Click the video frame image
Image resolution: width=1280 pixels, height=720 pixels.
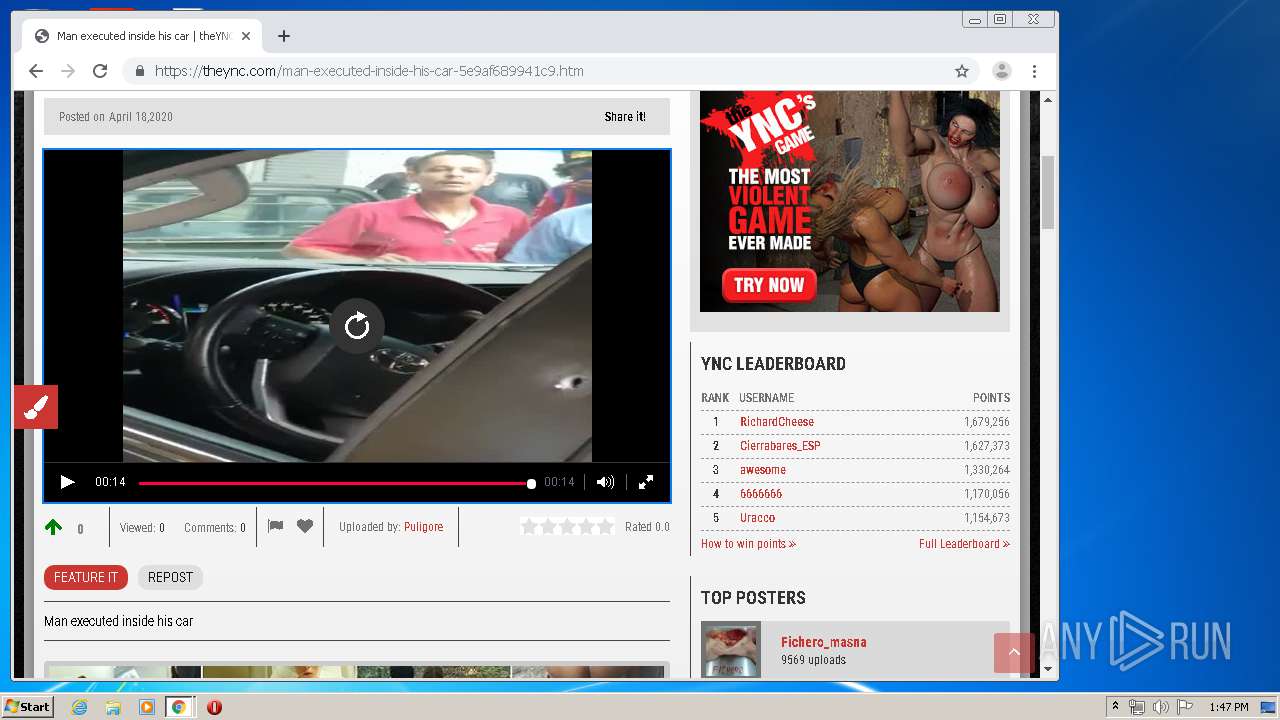(357, 306)
